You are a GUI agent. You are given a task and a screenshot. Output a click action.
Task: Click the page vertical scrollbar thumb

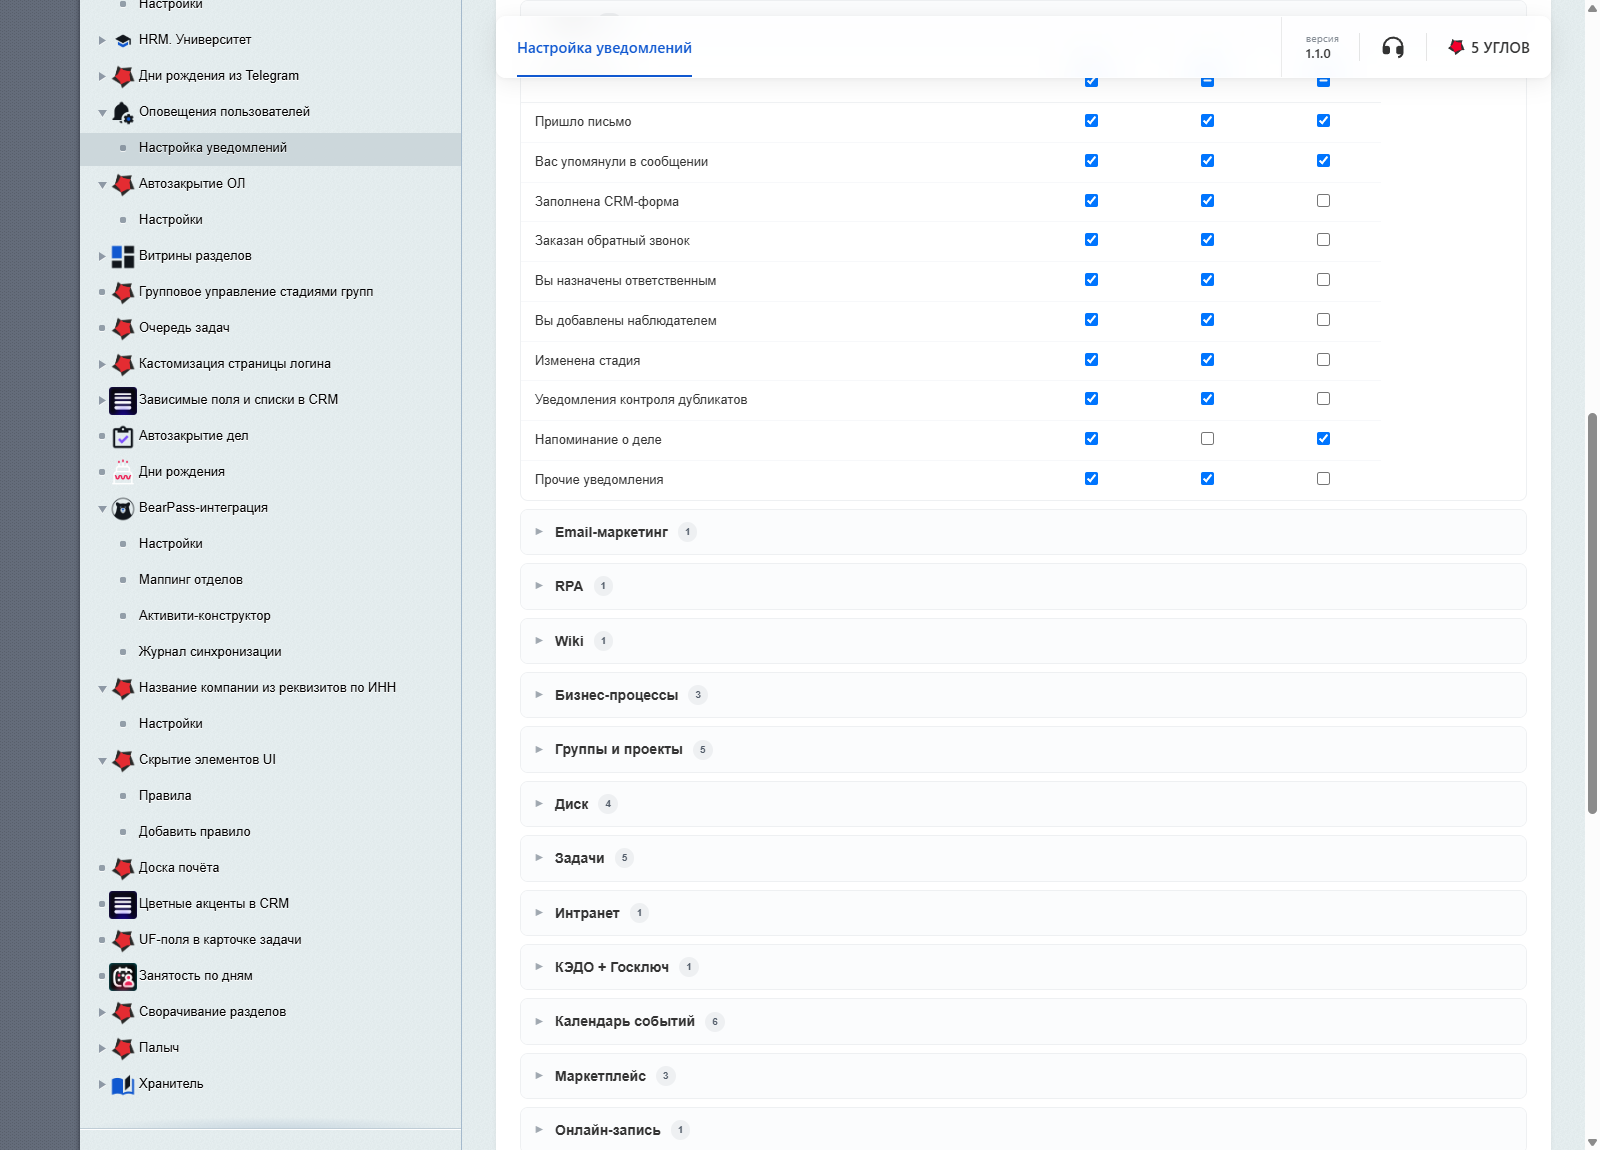[1592, 613]
